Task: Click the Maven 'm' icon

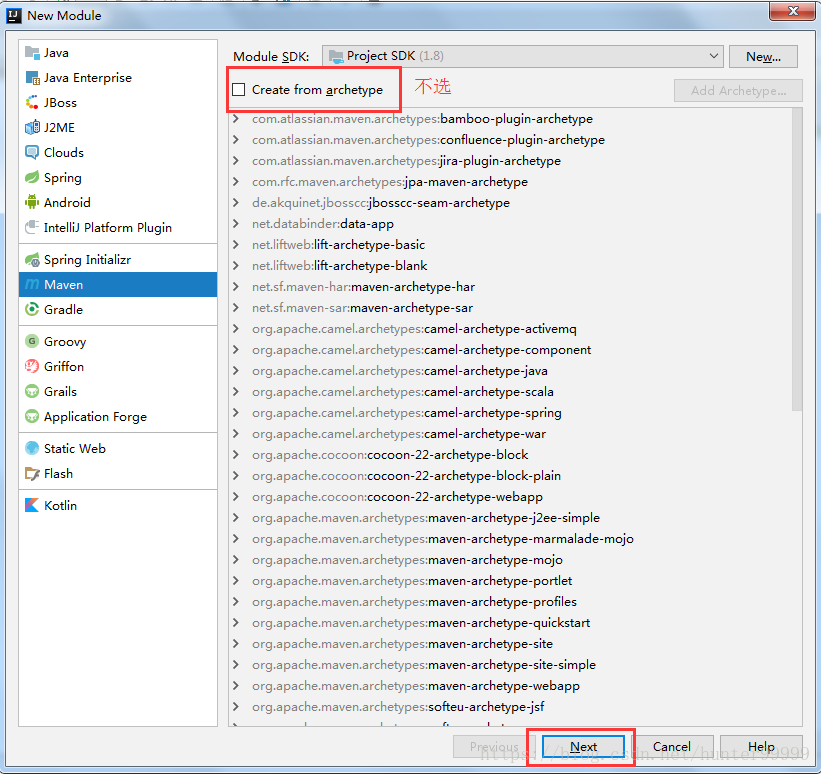Action: pos(32,284)
